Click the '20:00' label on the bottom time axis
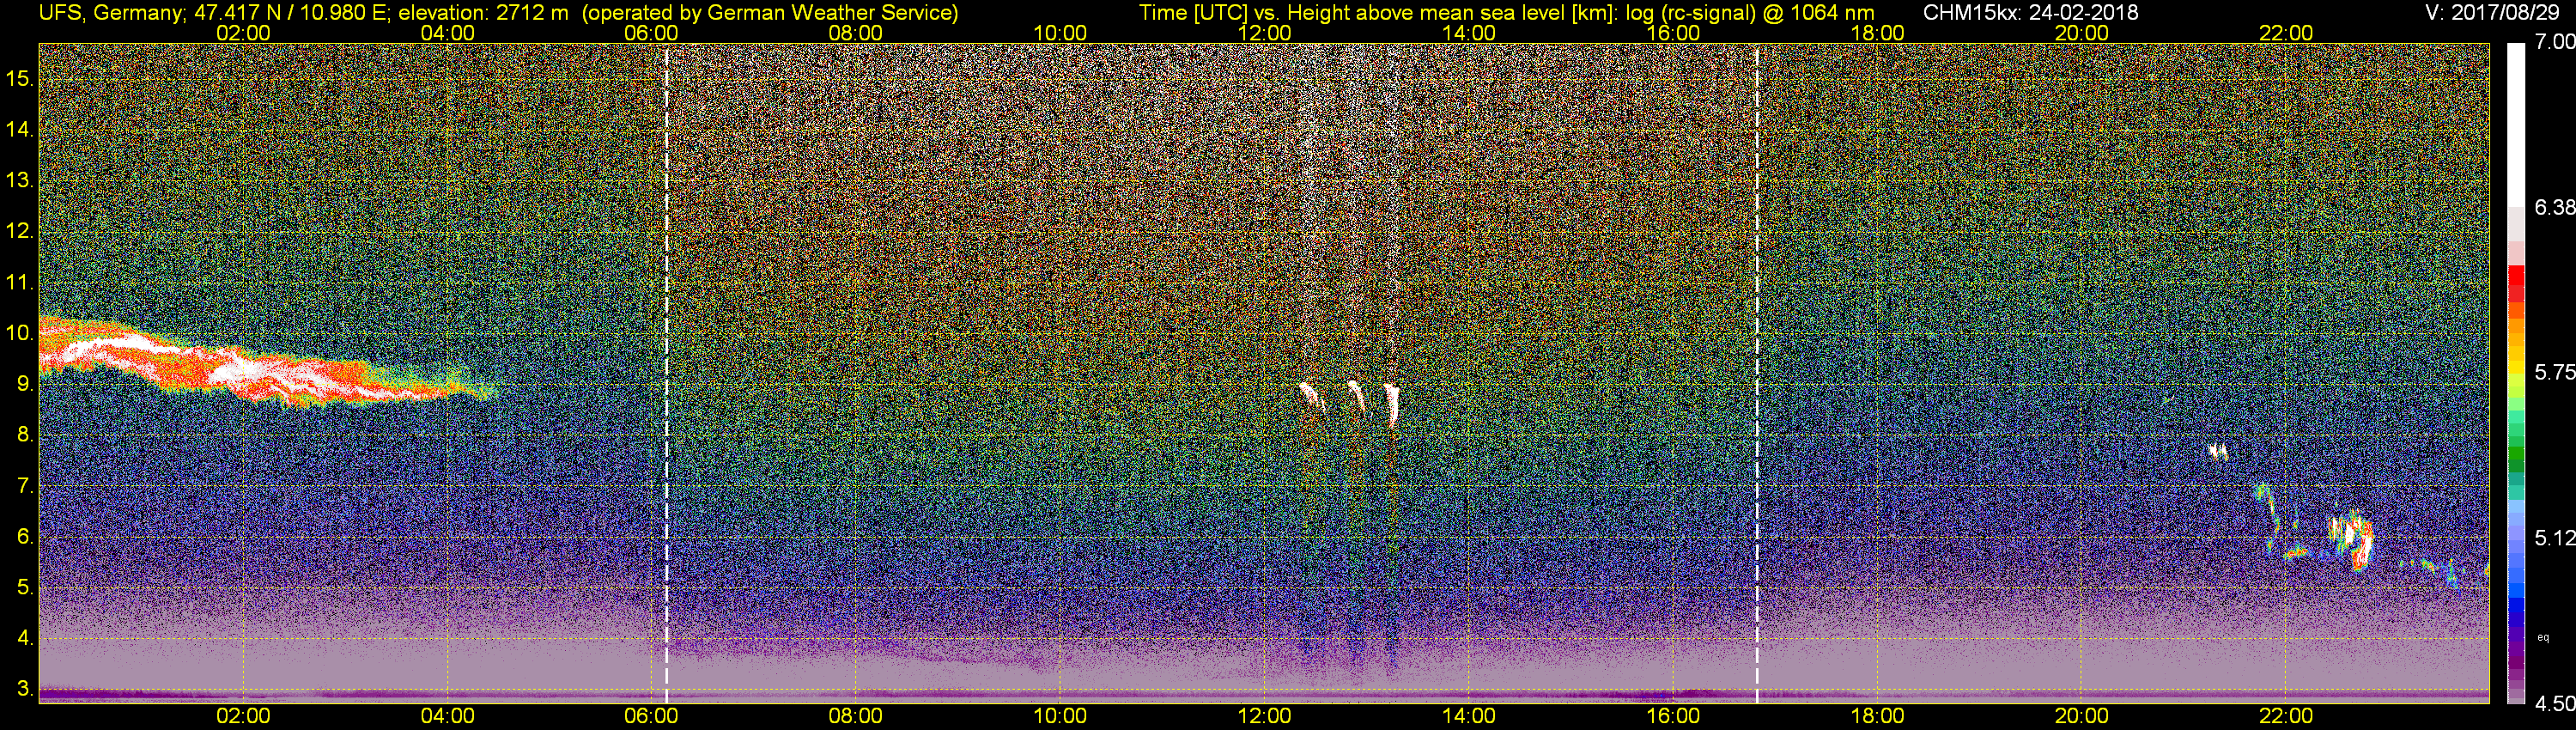Viewport: 2576px width, 730px height. point(2082,716)
